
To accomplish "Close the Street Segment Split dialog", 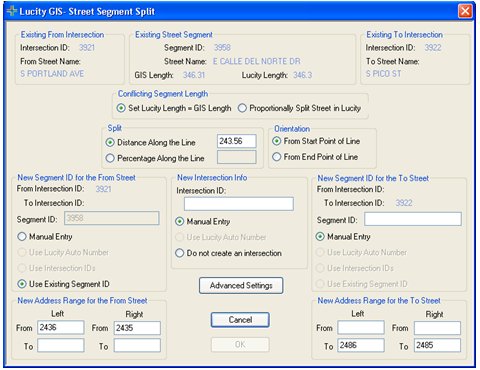I will click(465, 11).
